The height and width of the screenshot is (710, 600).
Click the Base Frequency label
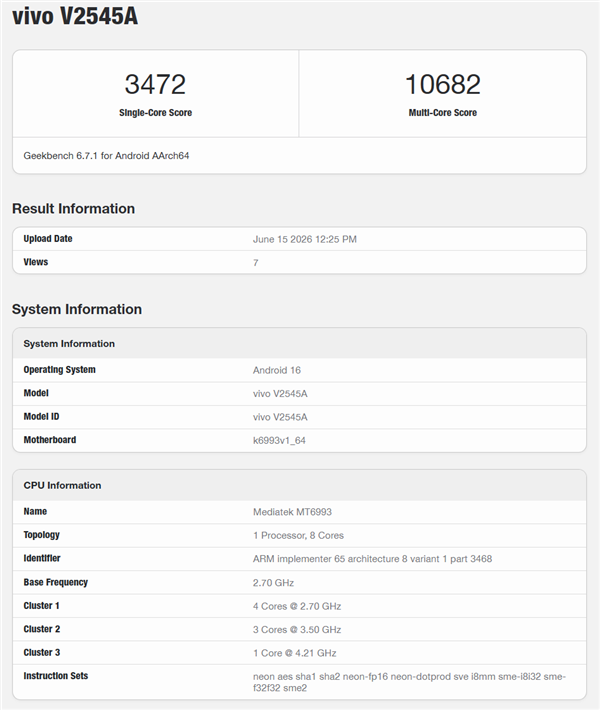point(56,582)
